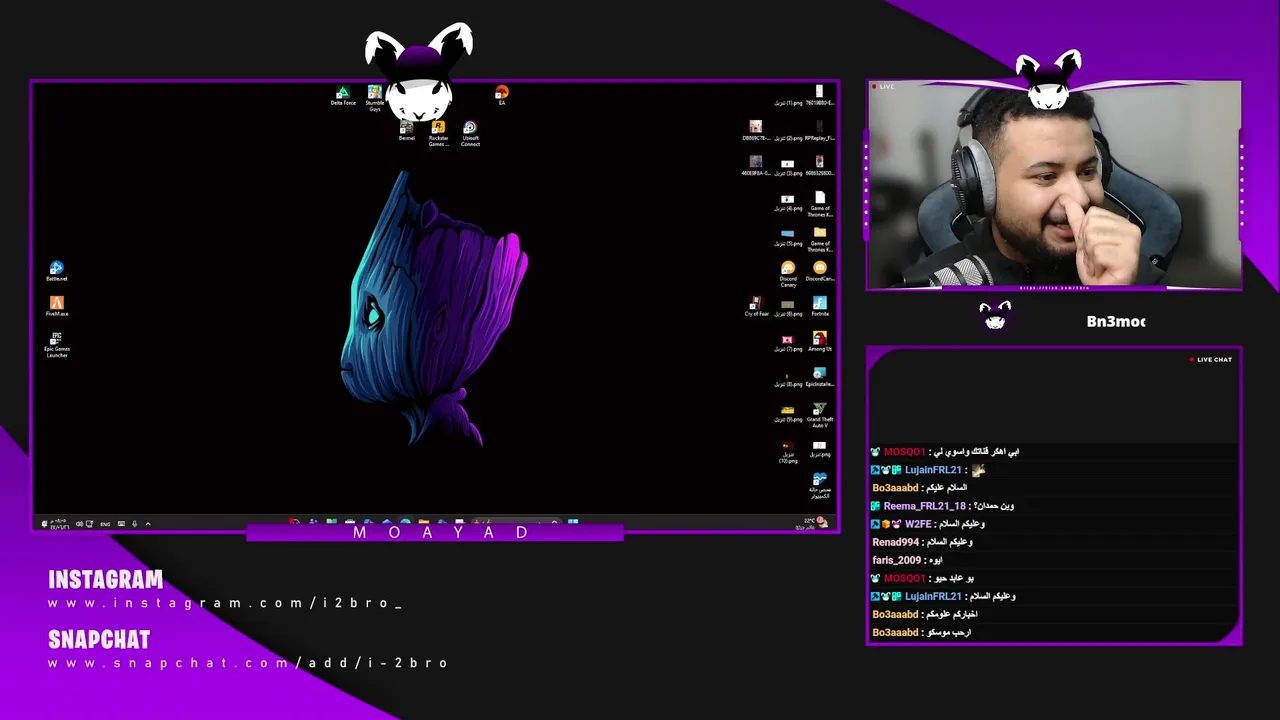Expand the hidden tray icons chevron
Screen dimensions: 1280x720
tap(148, 524)
